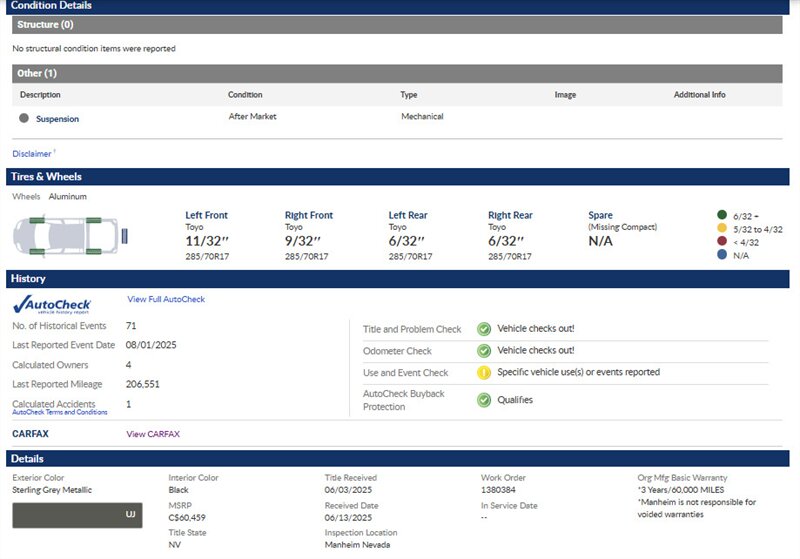Click green check icon for Odometer Check
Viewport: 800px width, 559px height.
483,351
